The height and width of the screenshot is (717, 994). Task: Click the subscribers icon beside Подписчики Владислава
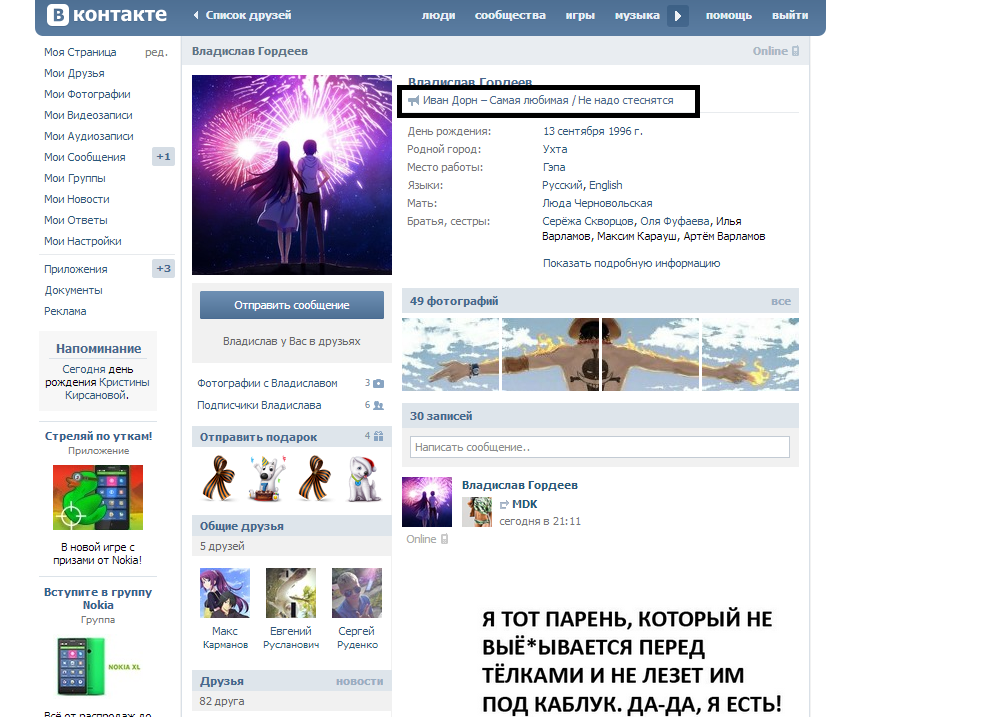[x=378, y=405]
